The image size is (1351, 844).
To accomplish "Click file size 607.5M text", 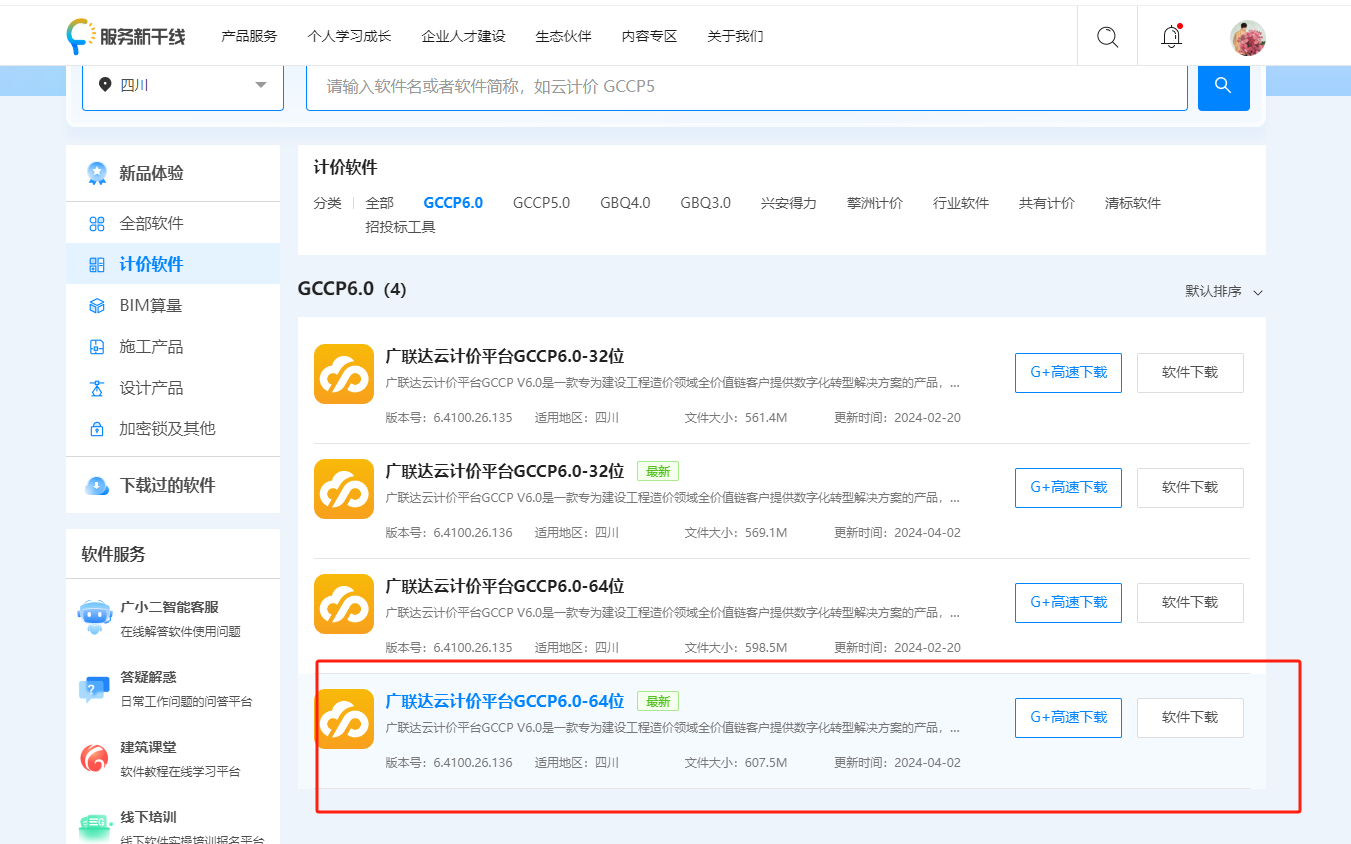I will click(x=766, y=763).
